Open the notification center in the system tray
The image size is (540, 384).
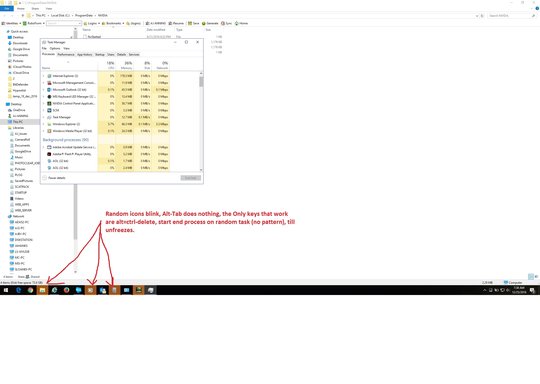pyautogui.click(x=532, y=290)
